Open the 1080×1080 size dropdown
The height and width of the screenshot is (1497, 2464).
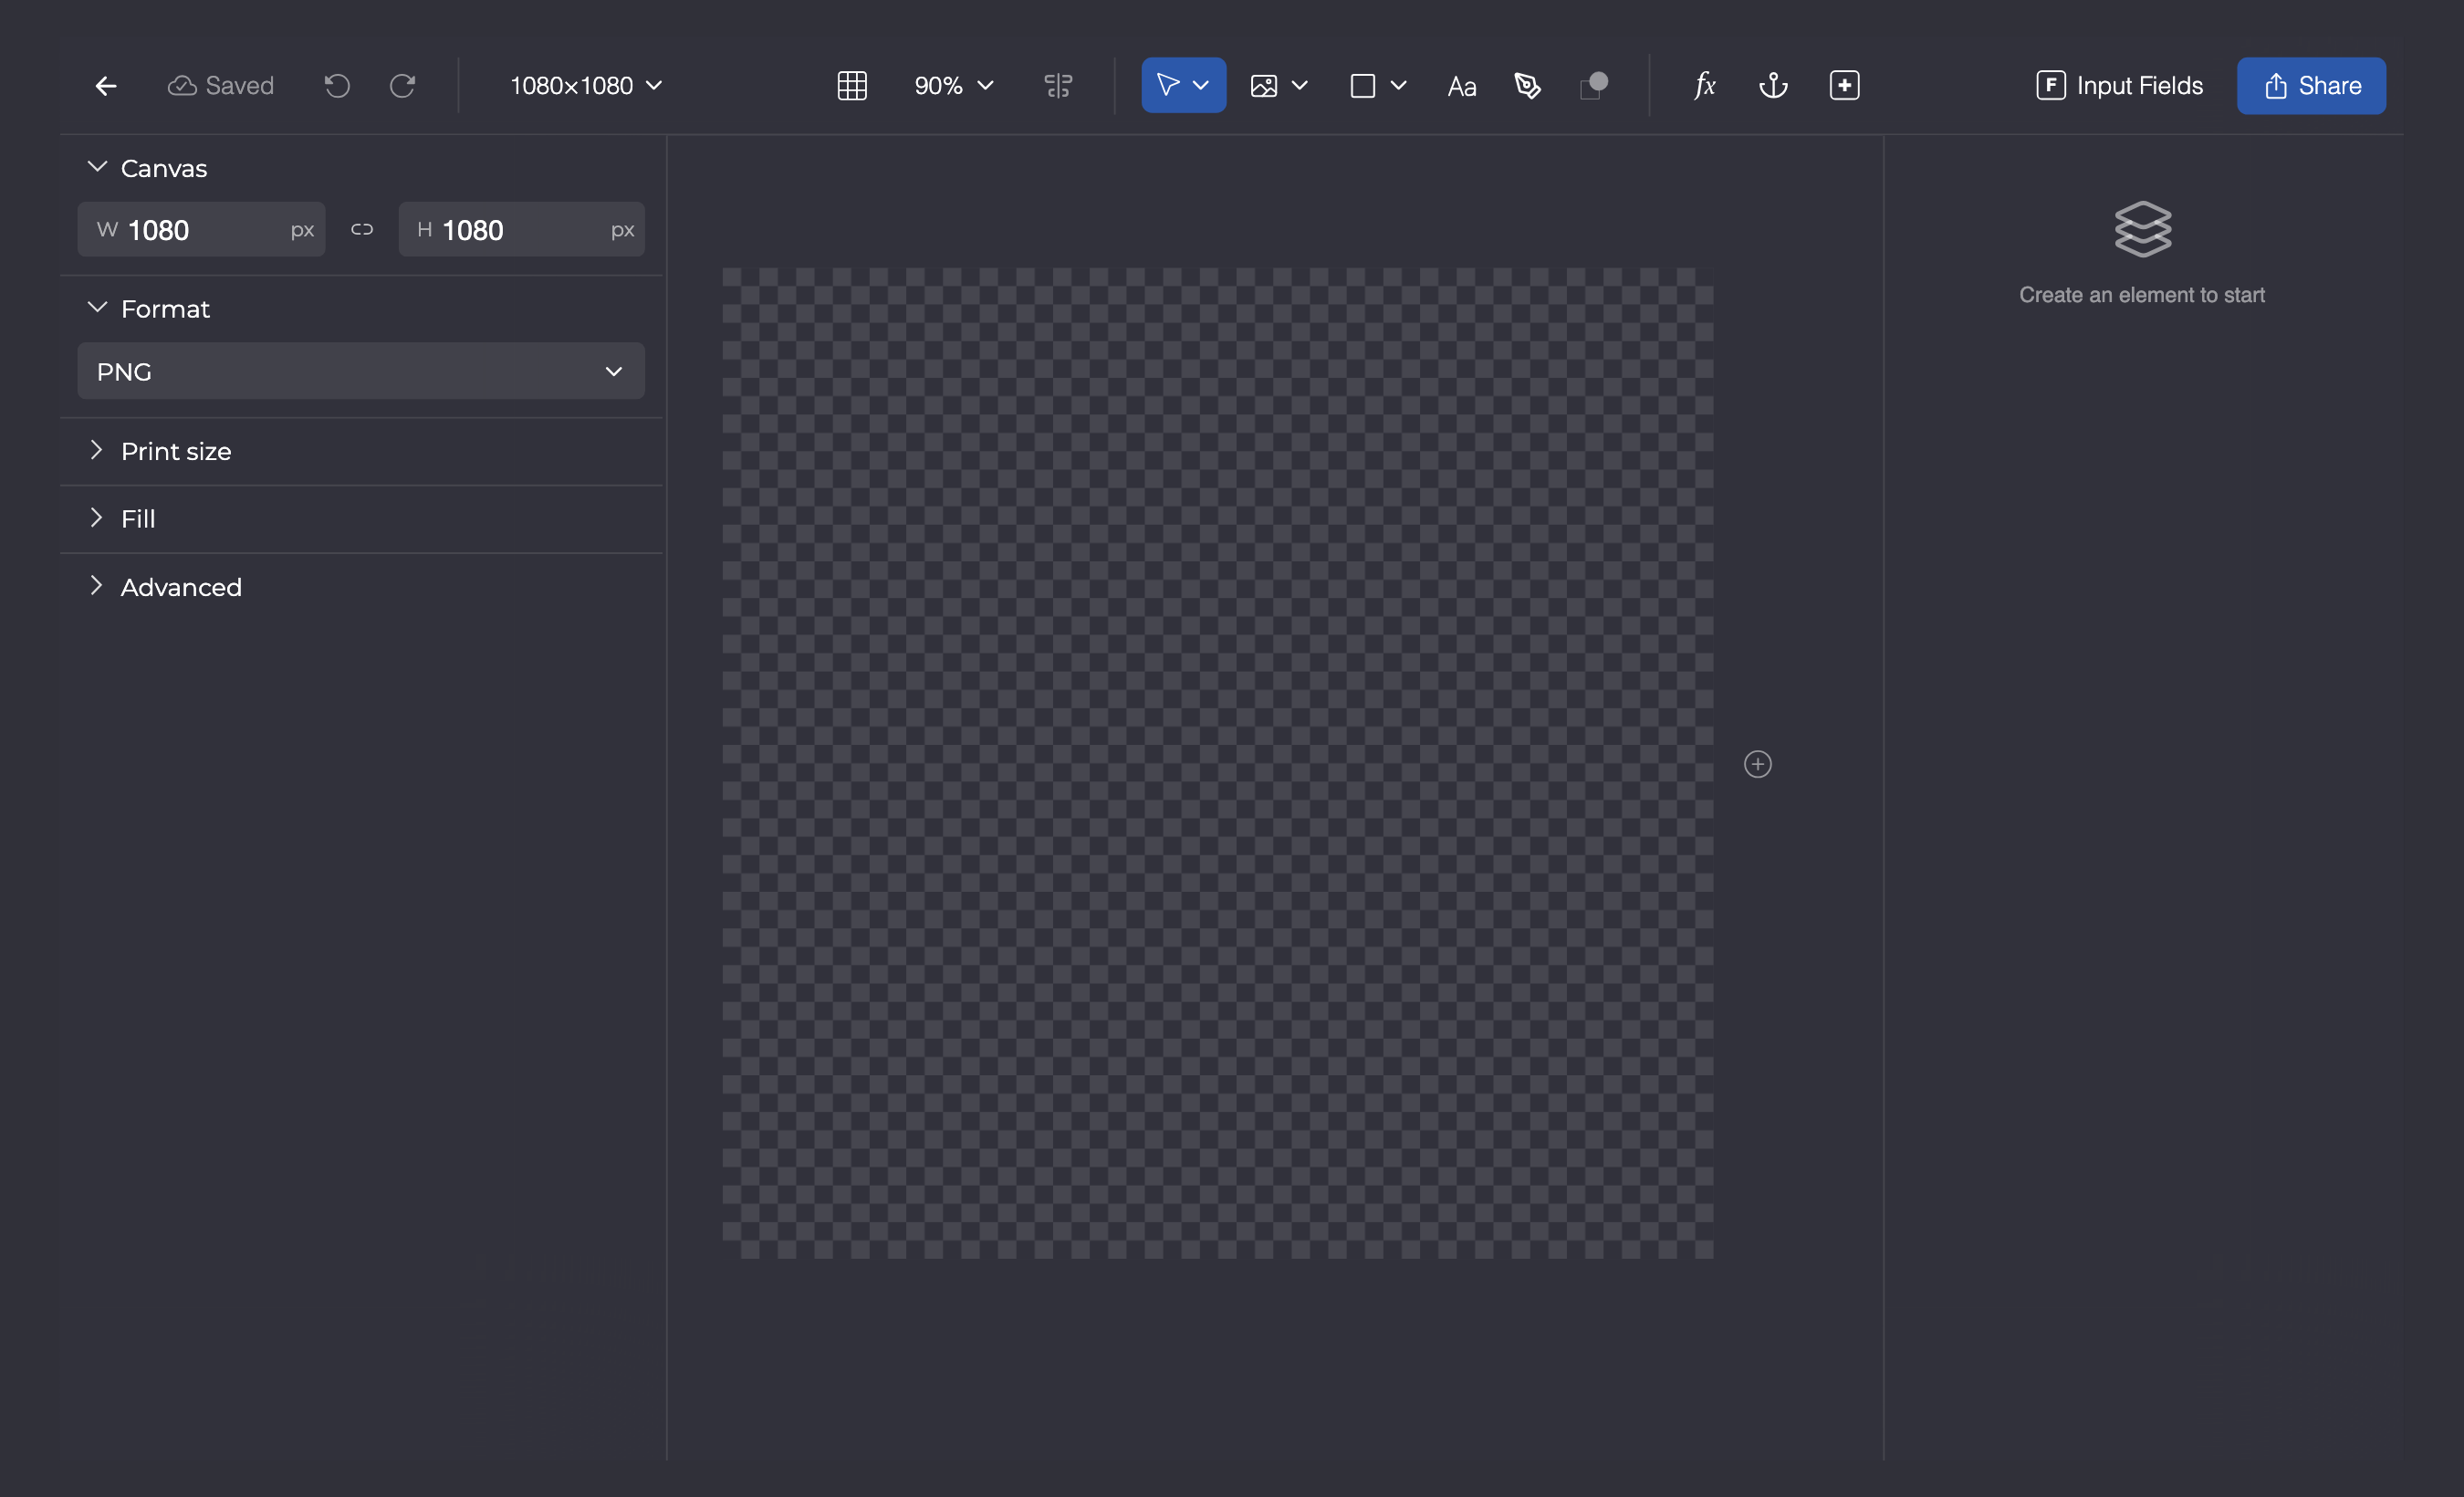586,86
